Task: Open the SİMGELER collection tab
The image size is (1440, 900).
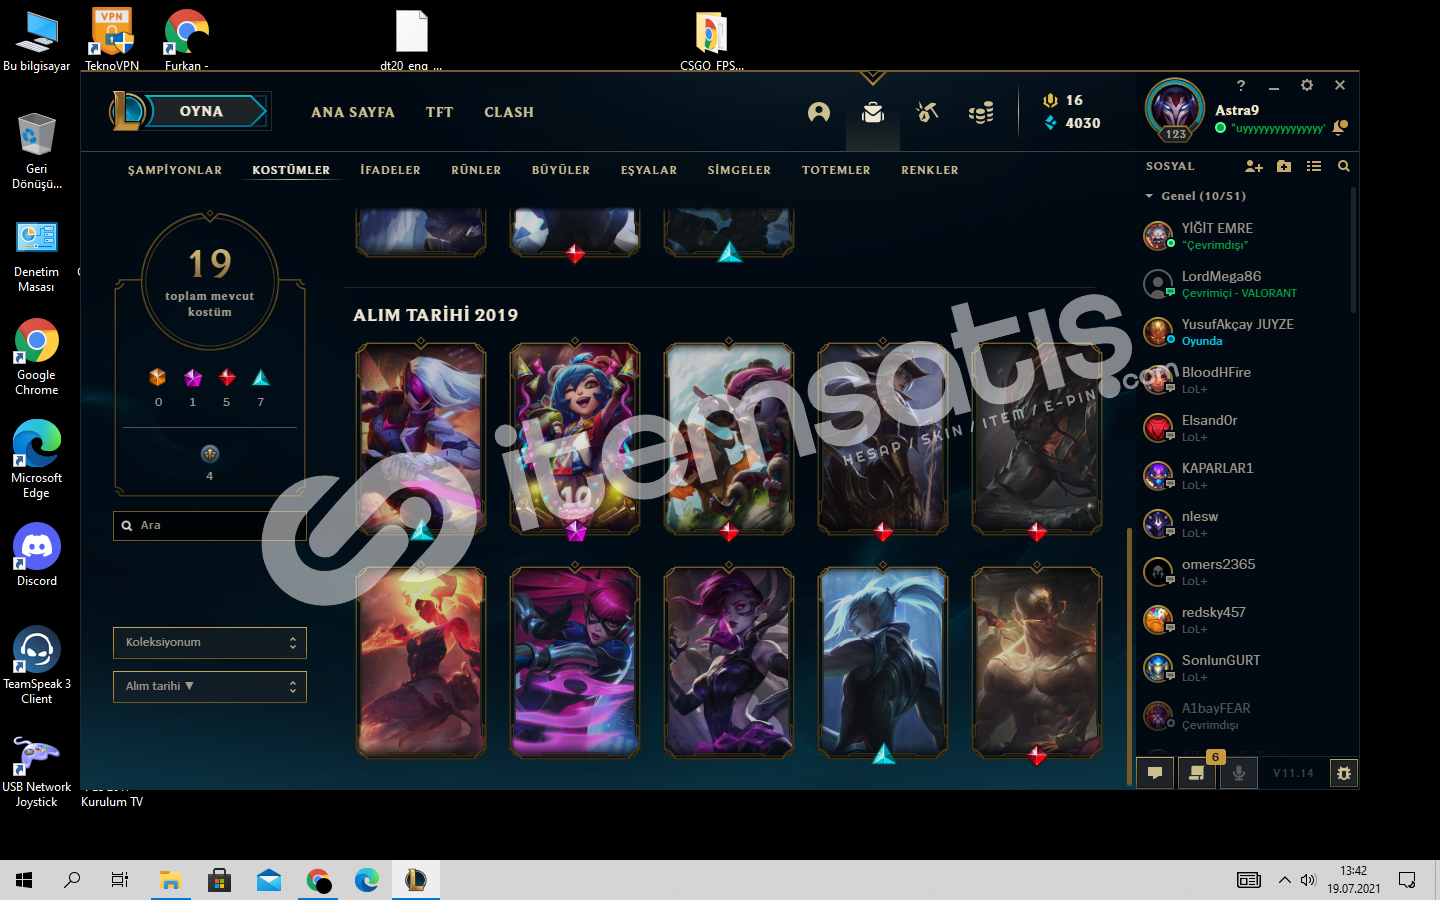Action: pyautogui.click(x=739, y=170)
